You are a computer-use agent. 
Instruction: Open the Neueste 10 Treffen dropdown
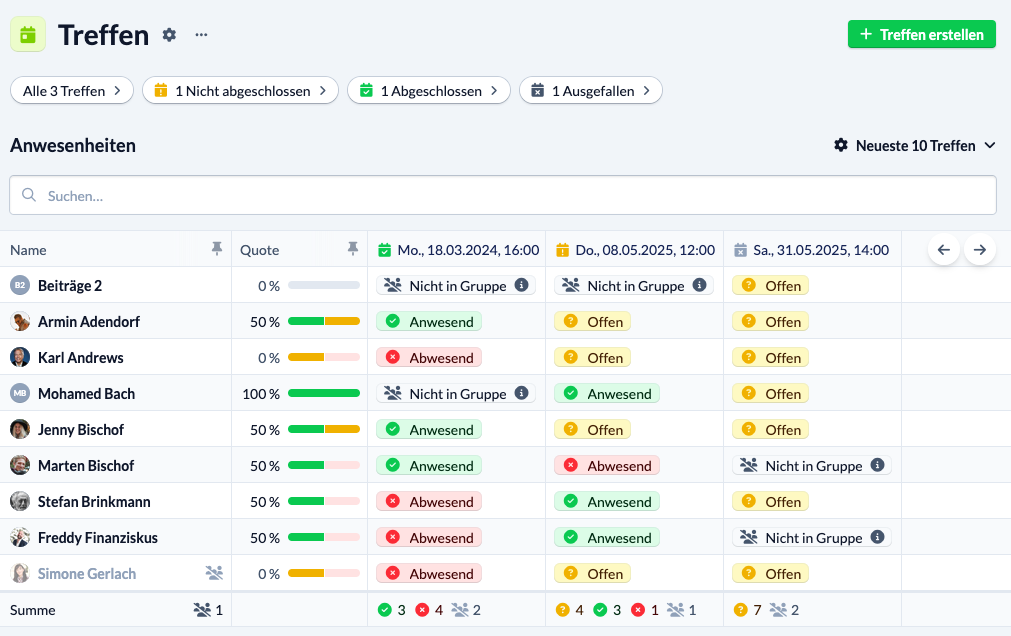915,146
